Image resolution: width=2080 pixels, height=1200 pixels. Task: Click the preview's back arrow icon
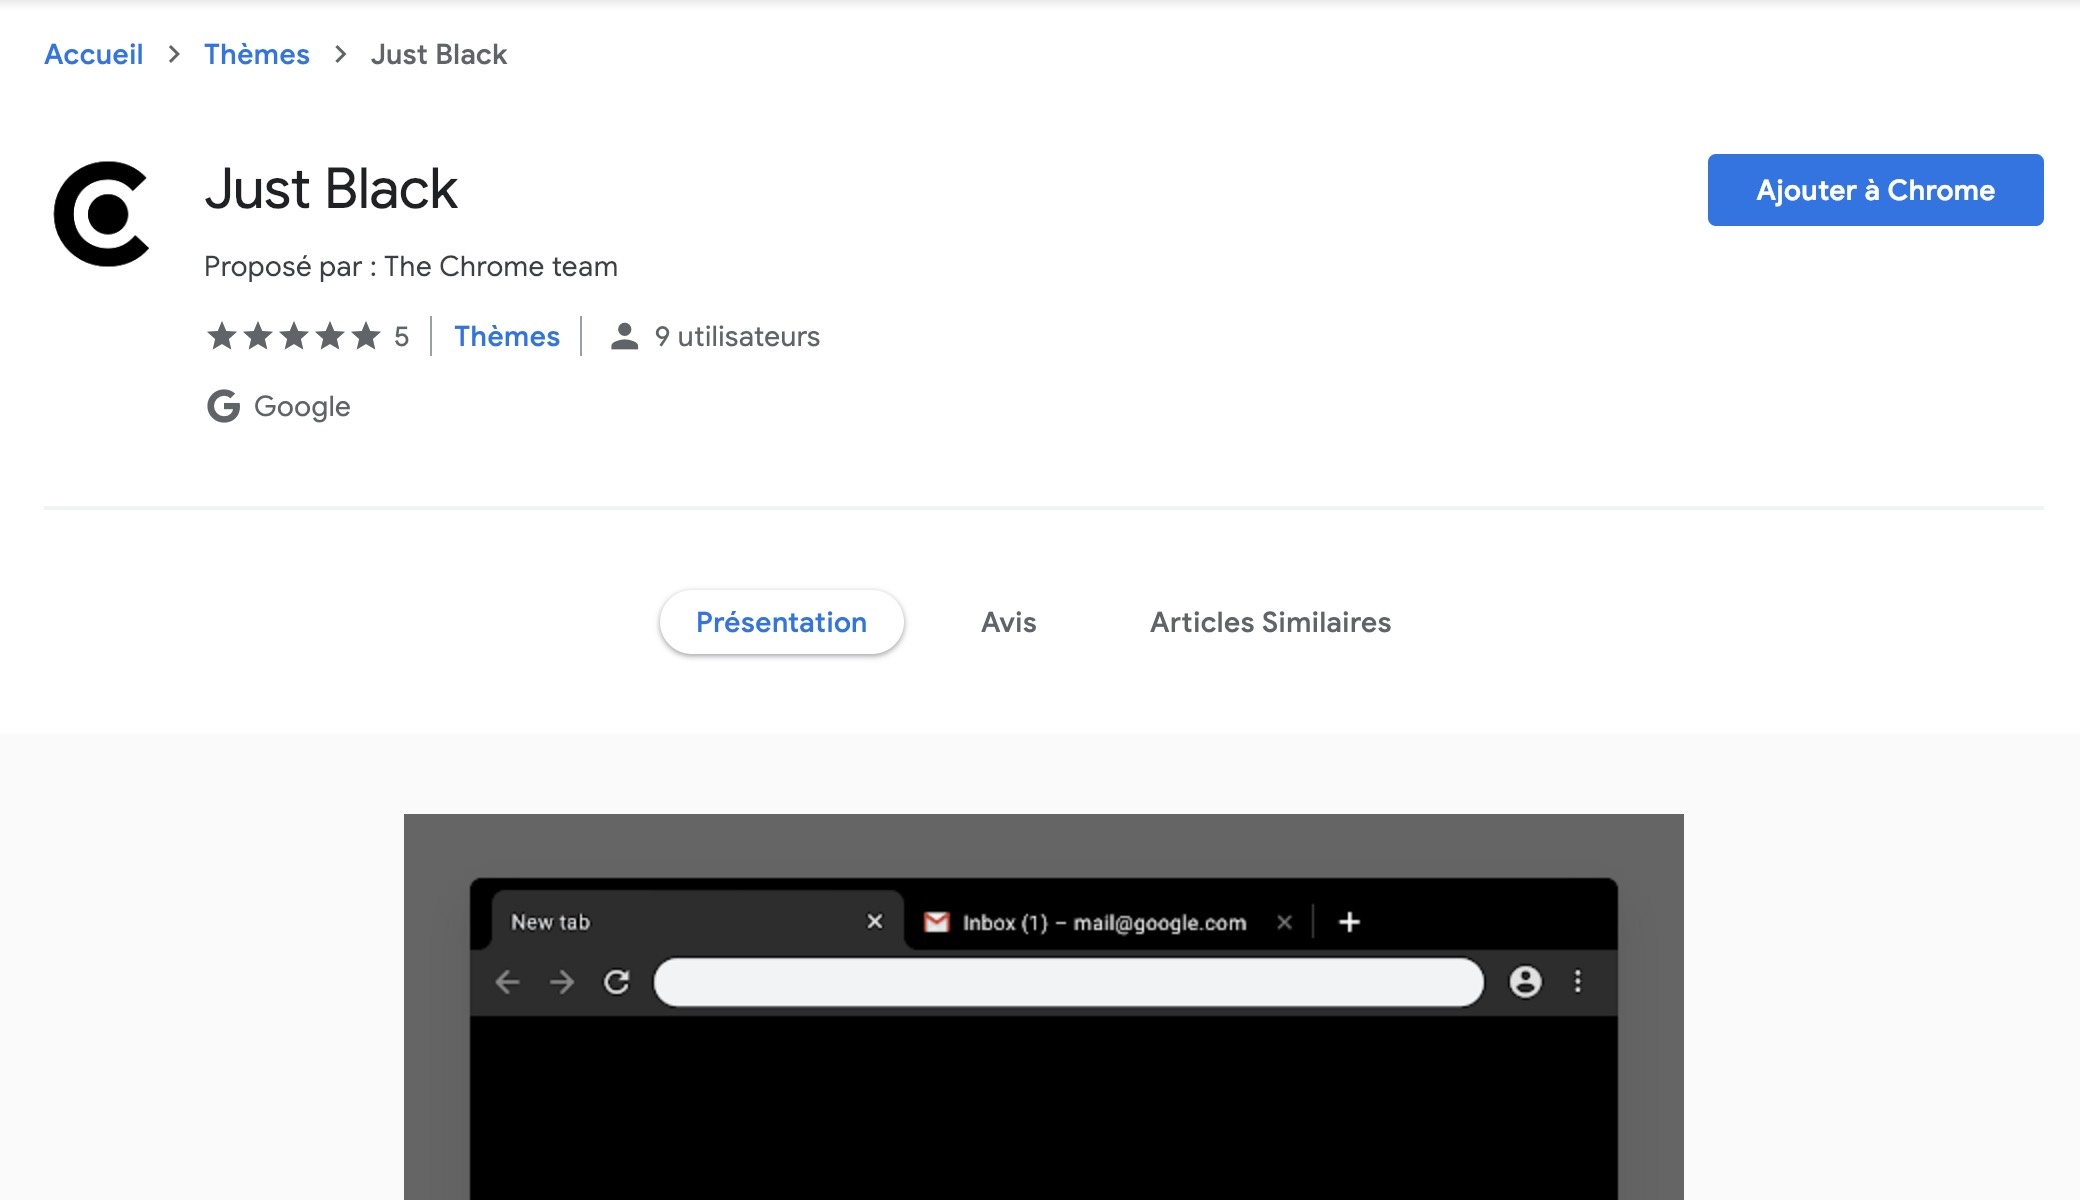click(508, 982)
